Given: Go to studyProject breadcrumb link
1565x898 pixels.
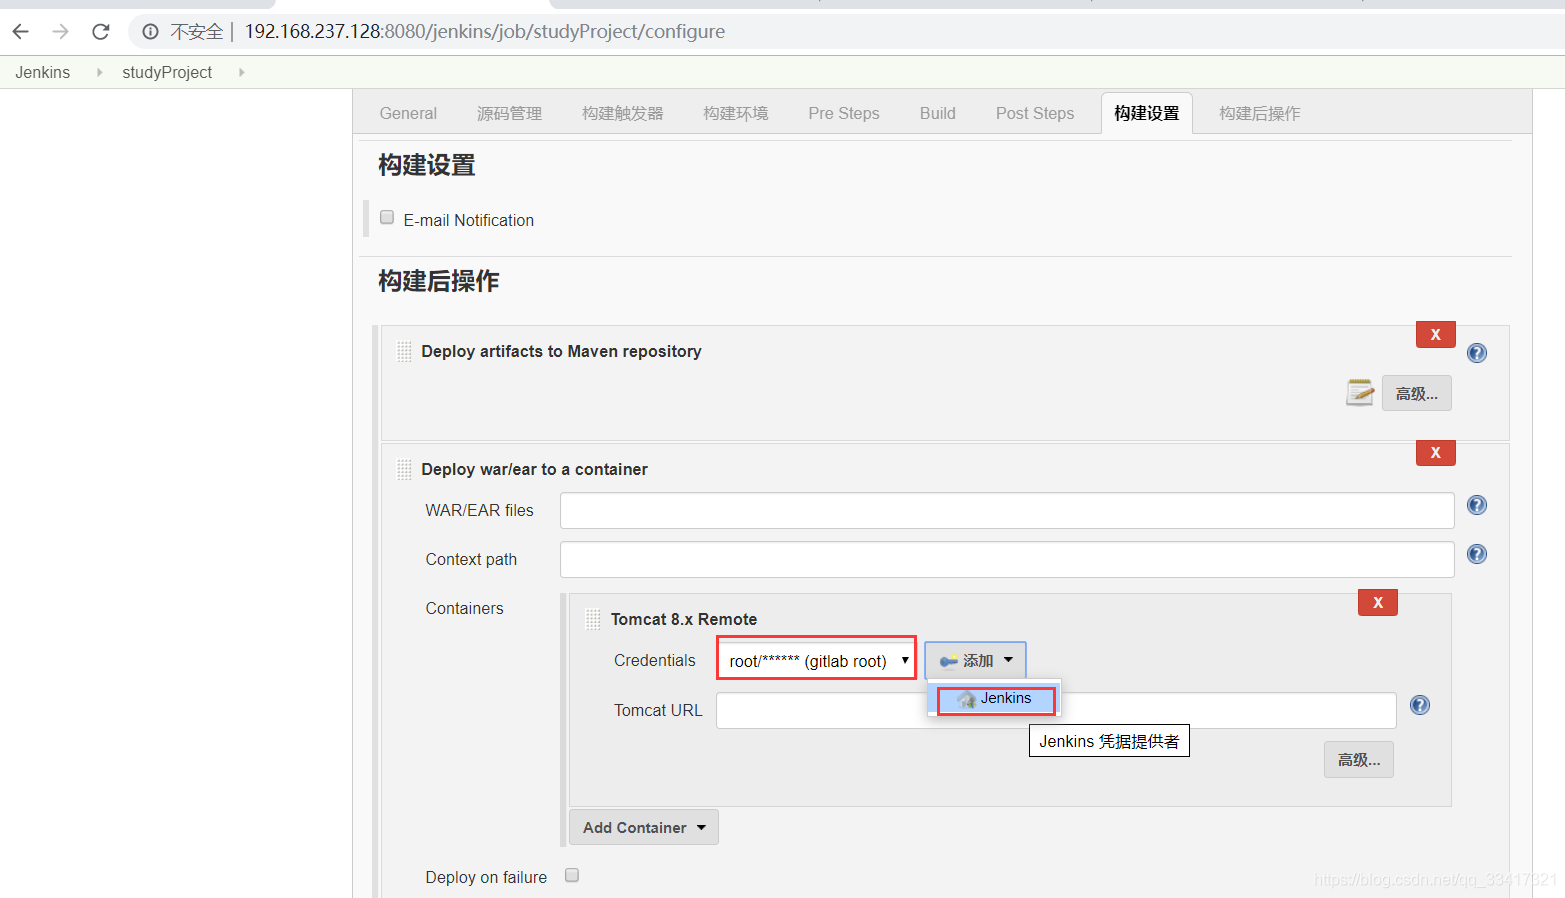Looking at the screenshot, I should click(x=167, y=72).
